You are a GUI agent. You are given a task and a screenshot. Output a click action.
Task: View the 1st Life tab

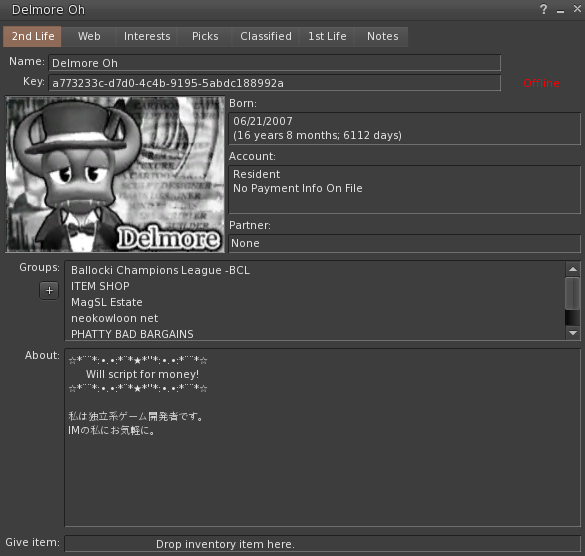(327, 37)
